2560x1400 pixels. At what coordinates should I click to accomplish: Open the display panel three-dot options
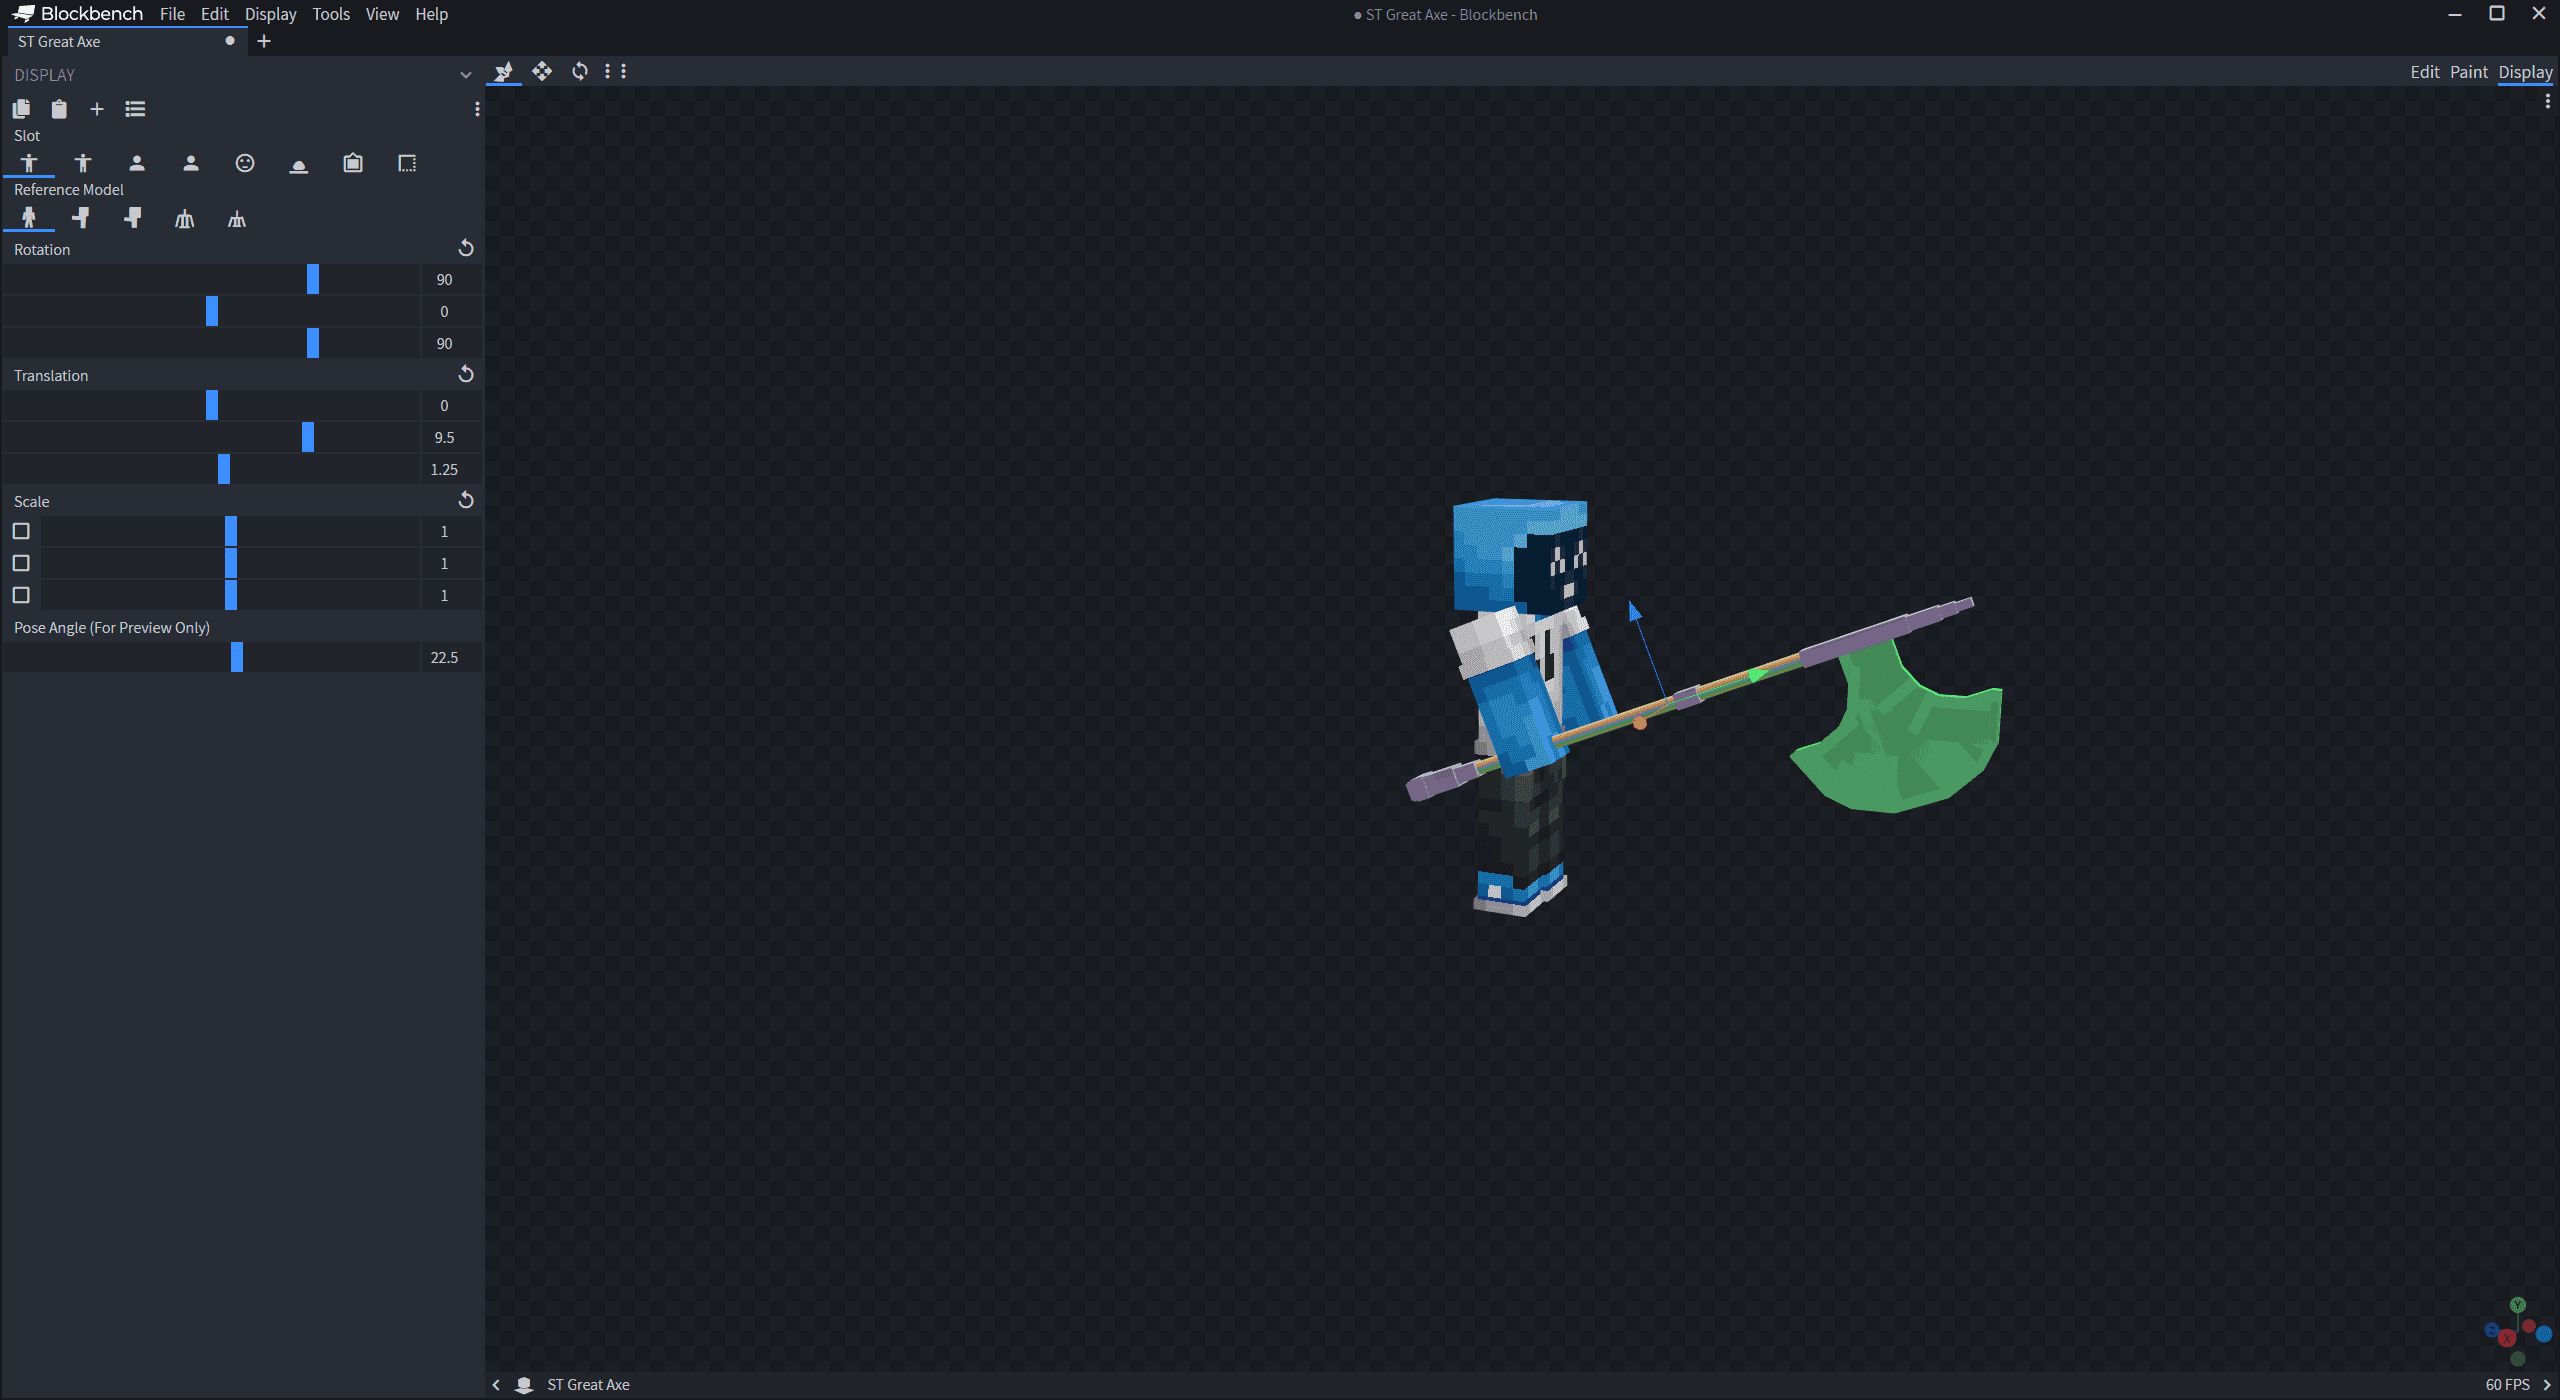[x=477, y=109]
